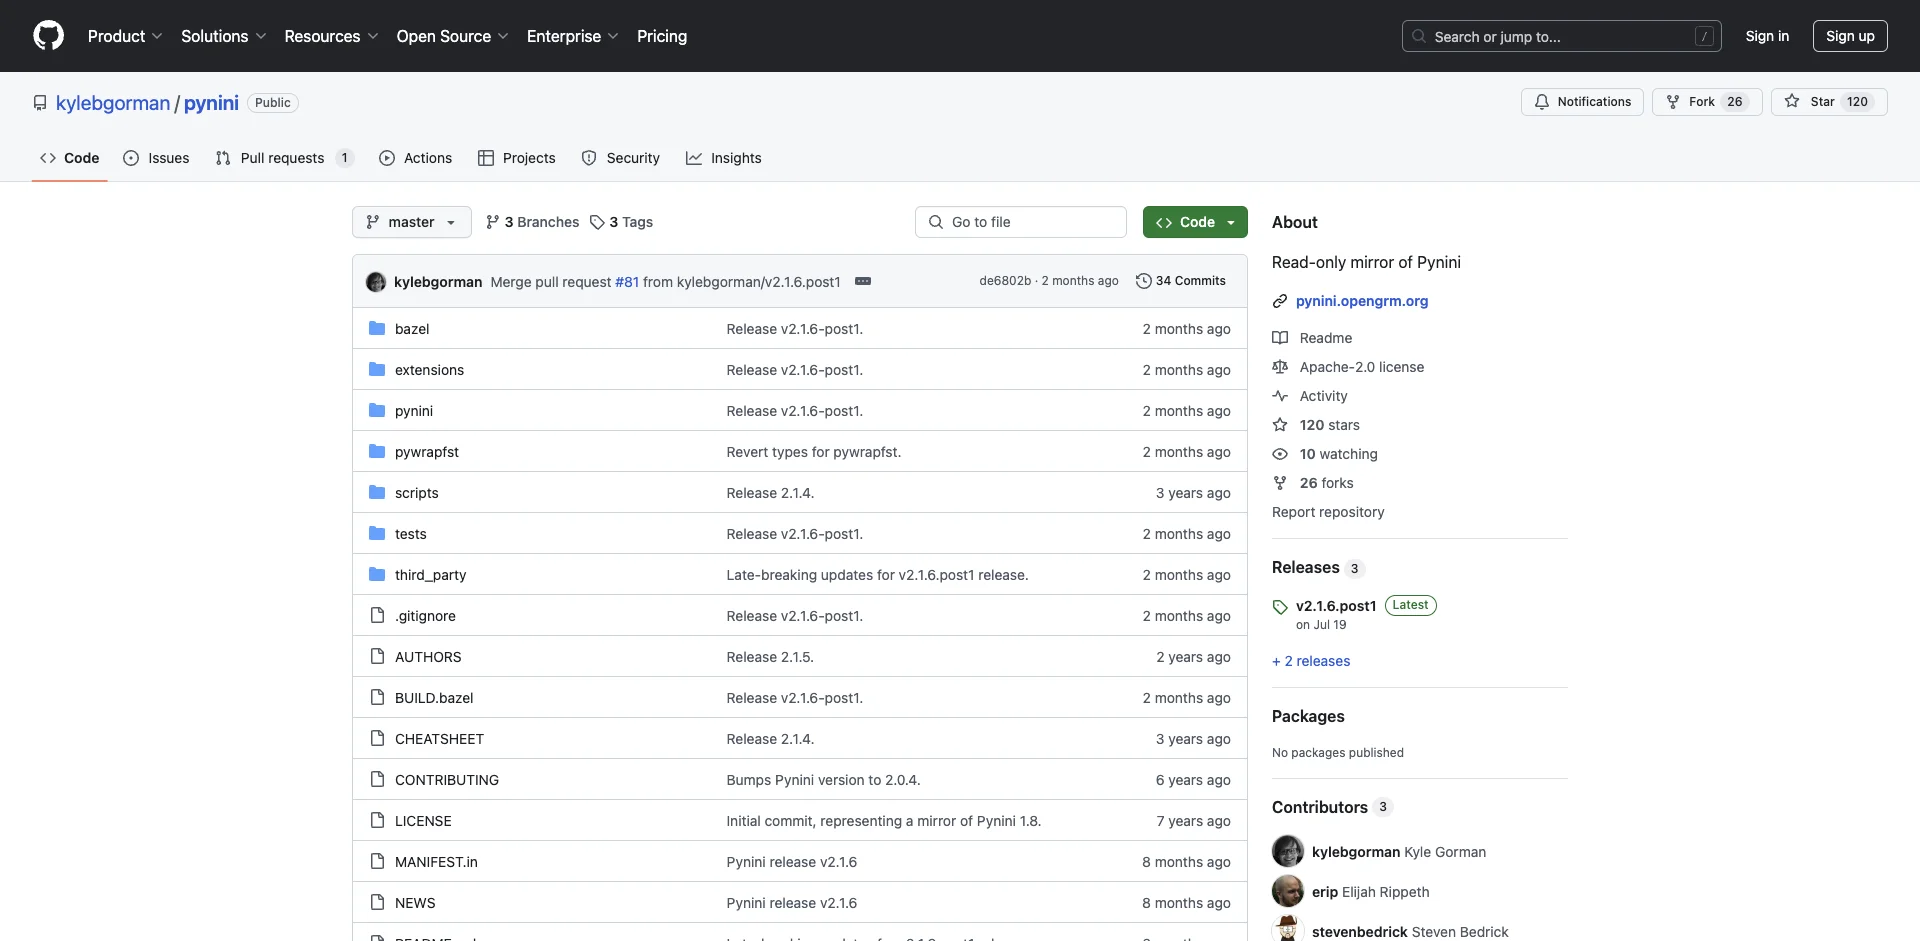Click the release tag icon for v2.1.6.post1
Image resolution: width=1920 pixels, height=941 pixels.
tap(1280, 607)
